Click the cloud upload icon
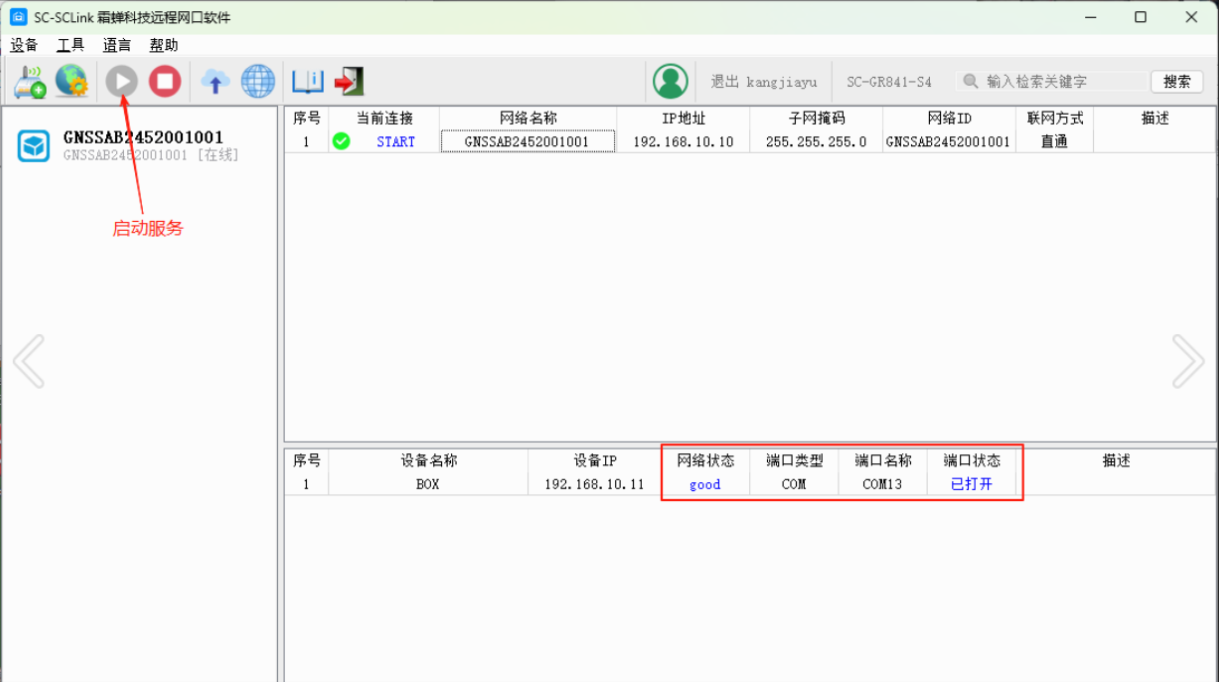 [x=215, y=81]
